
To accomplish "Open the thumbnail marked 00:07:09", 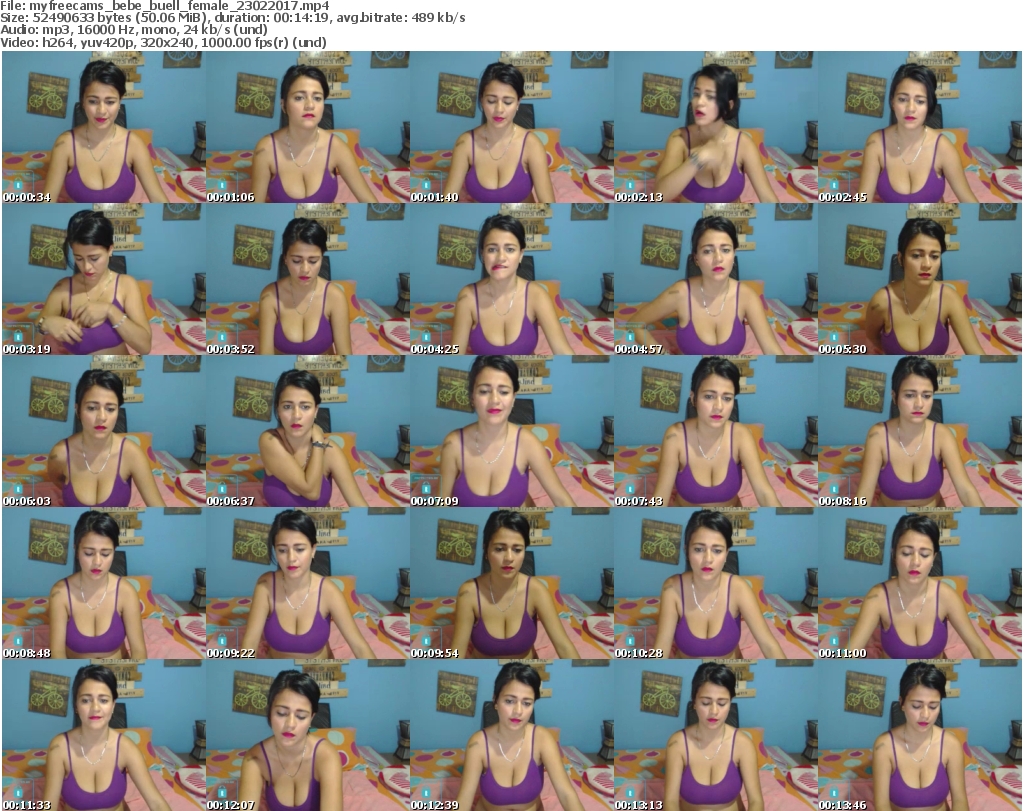I will point(511,431).
